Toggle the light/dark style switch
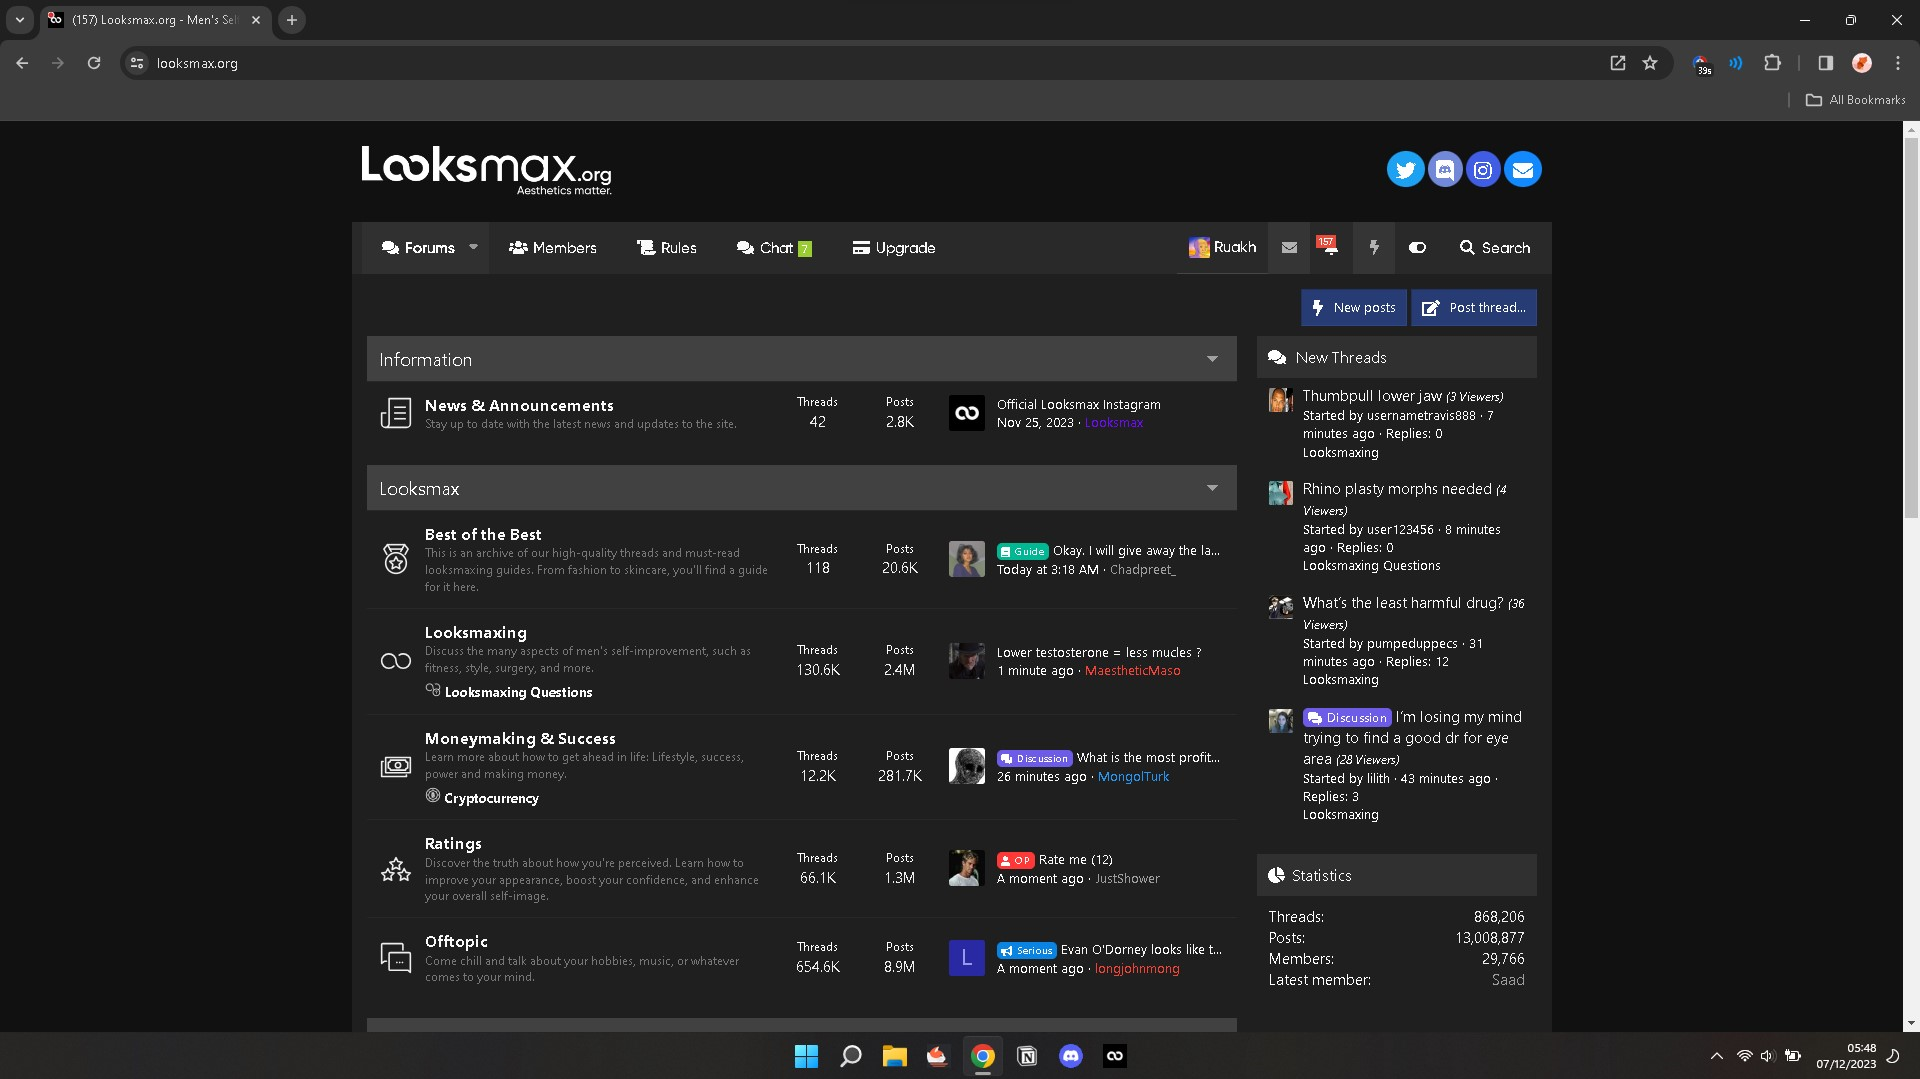Screen dimensions: 1920x1079 pos(1417,248)
